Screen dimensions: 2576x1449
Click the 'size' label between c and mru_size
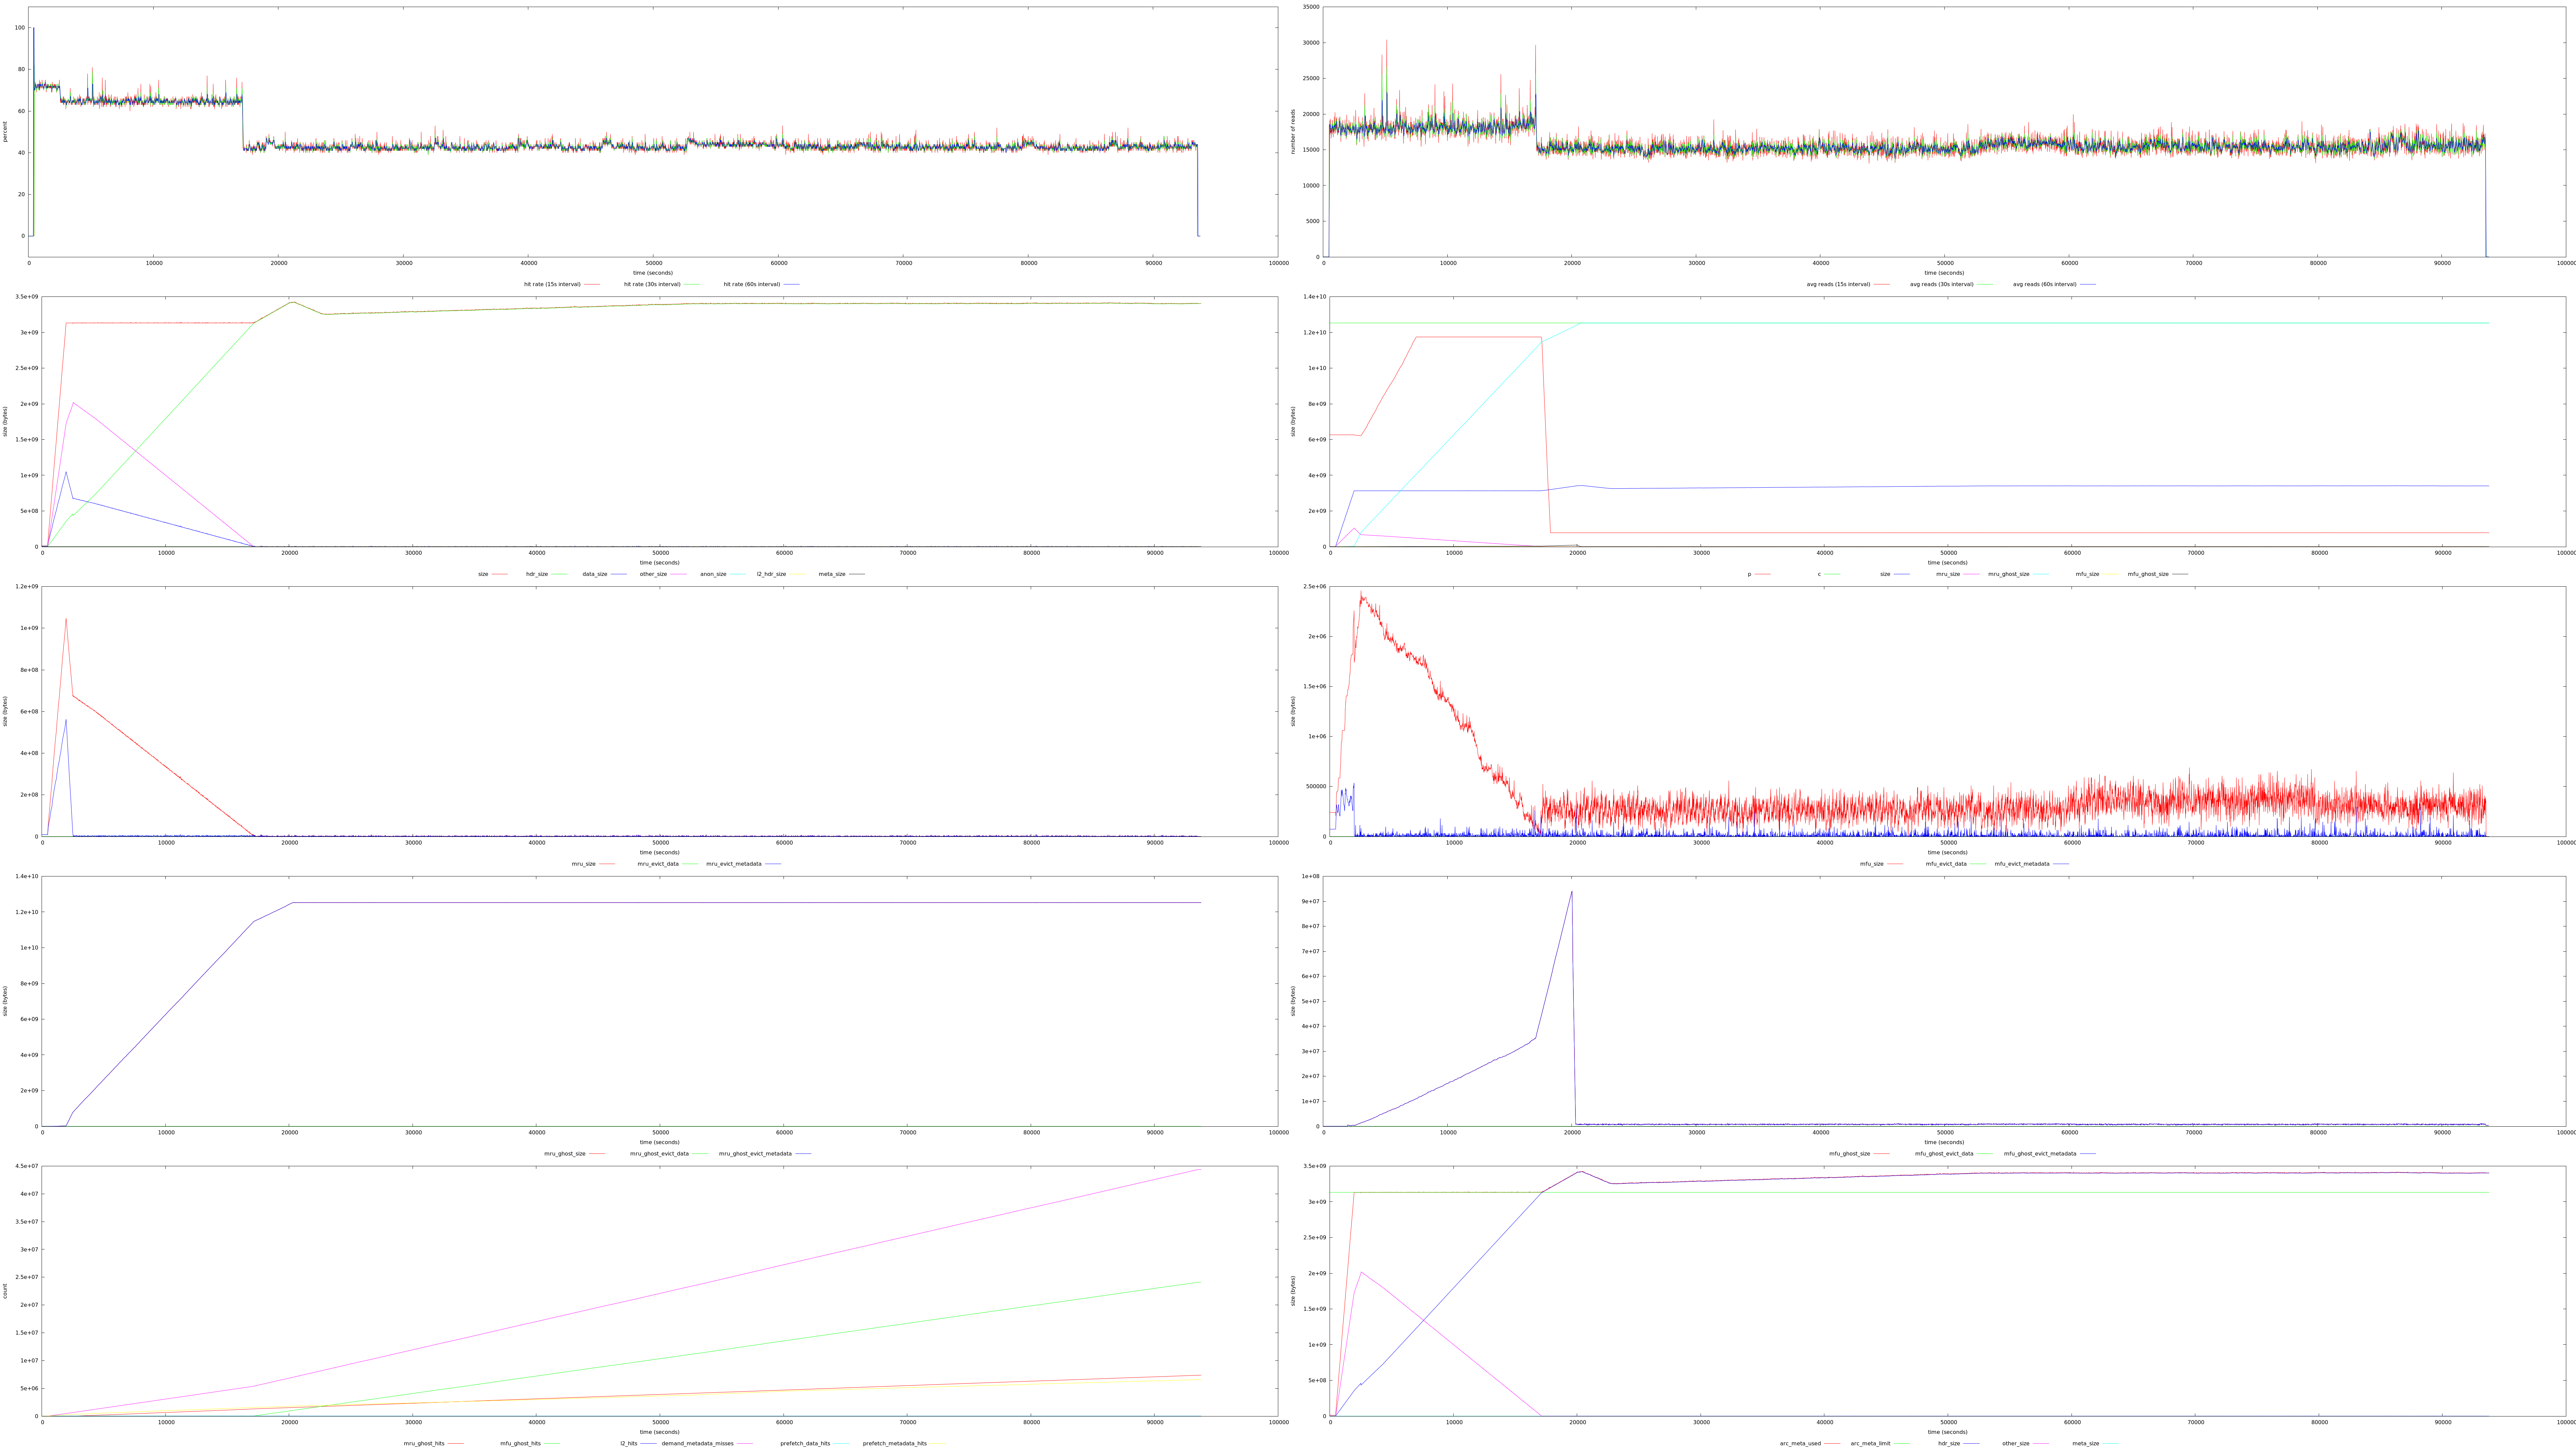1885,574
